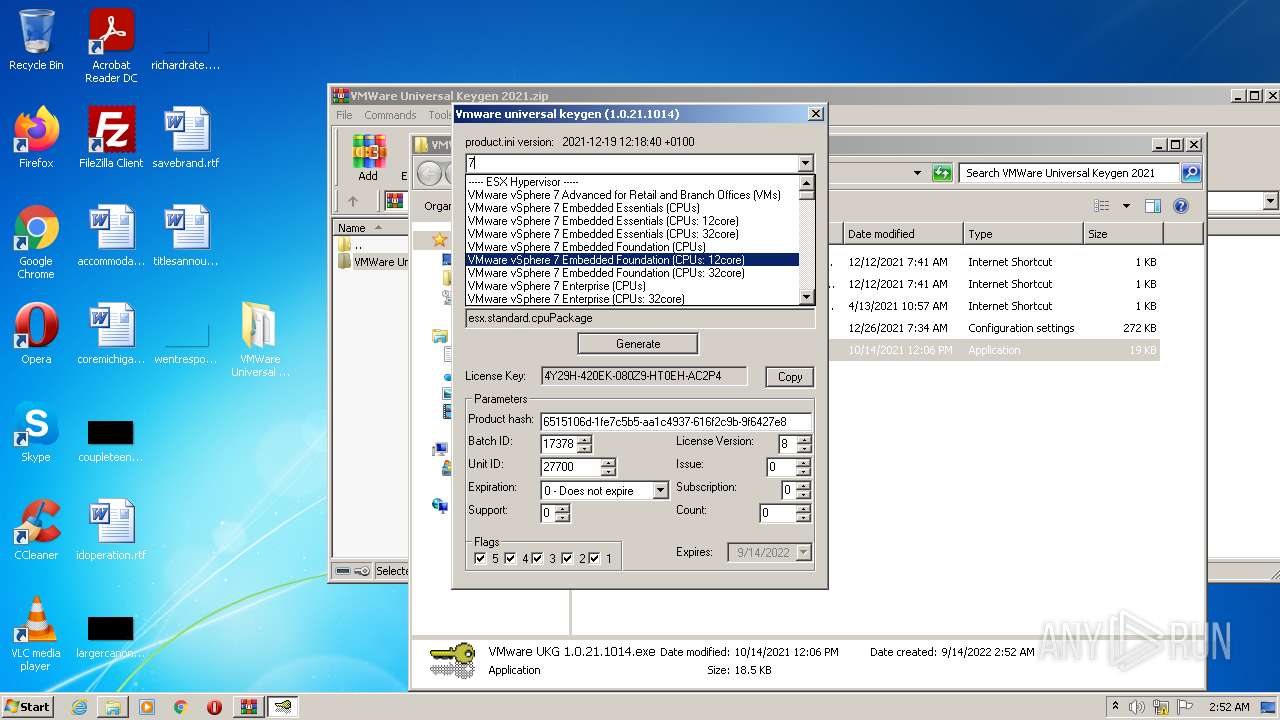1280x720 pixels.
Task: Click the product list scrollbar up arrow
Action: click(x=807, y=182)
